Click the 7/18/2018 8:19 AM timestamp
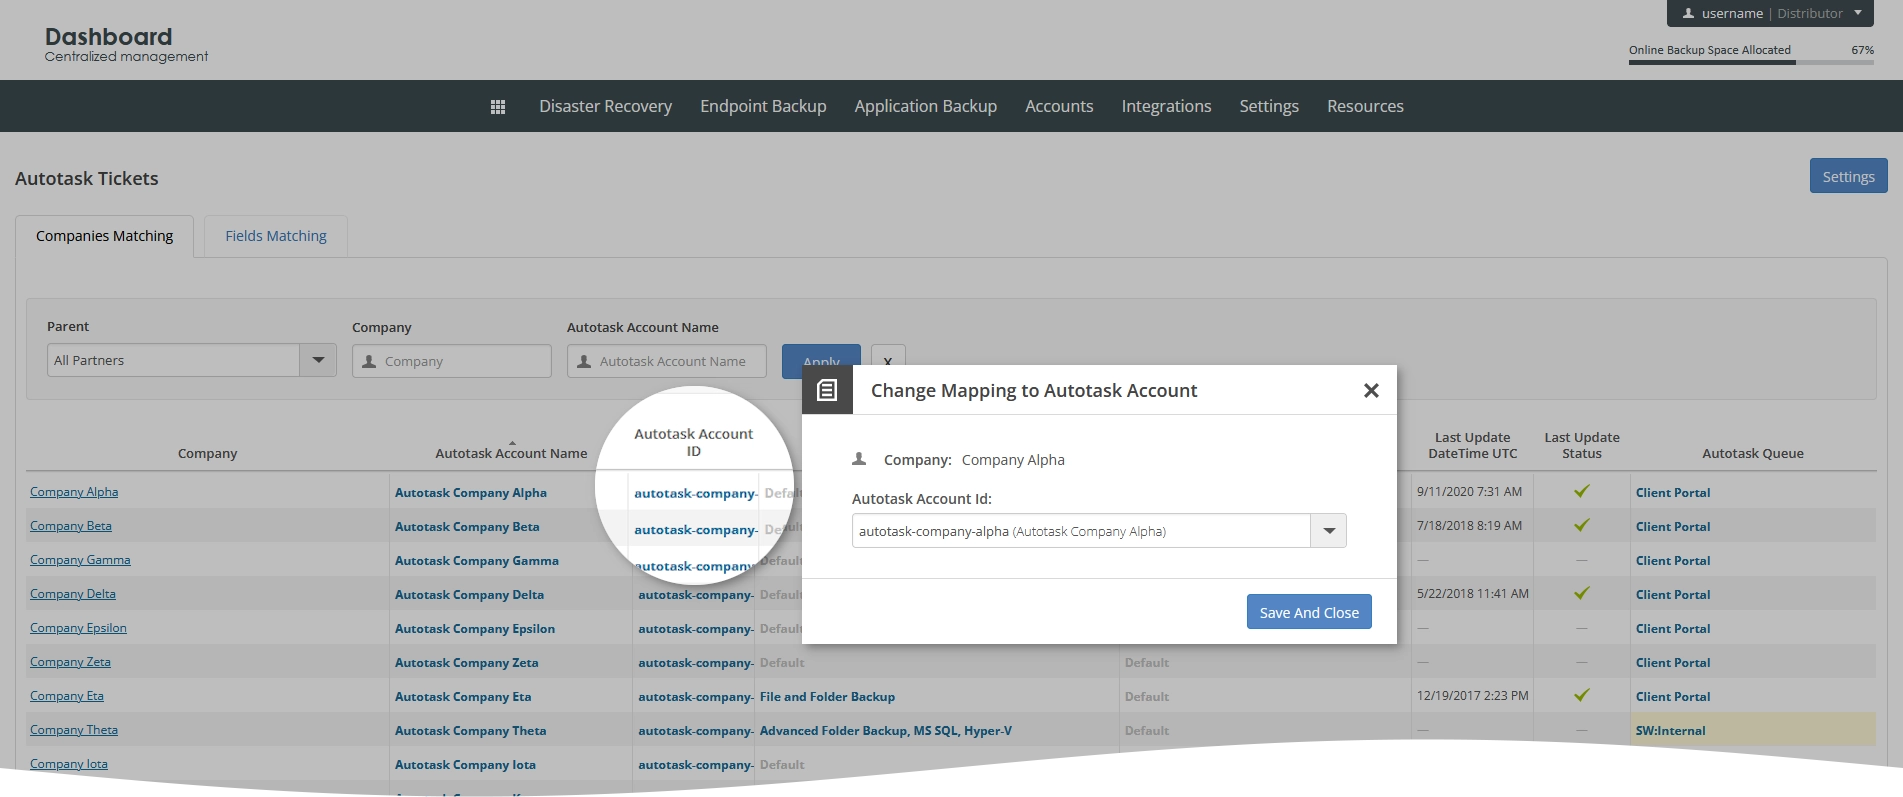Image resolution: width=1903 pixels, height=797 pixels. point(1469,526)
